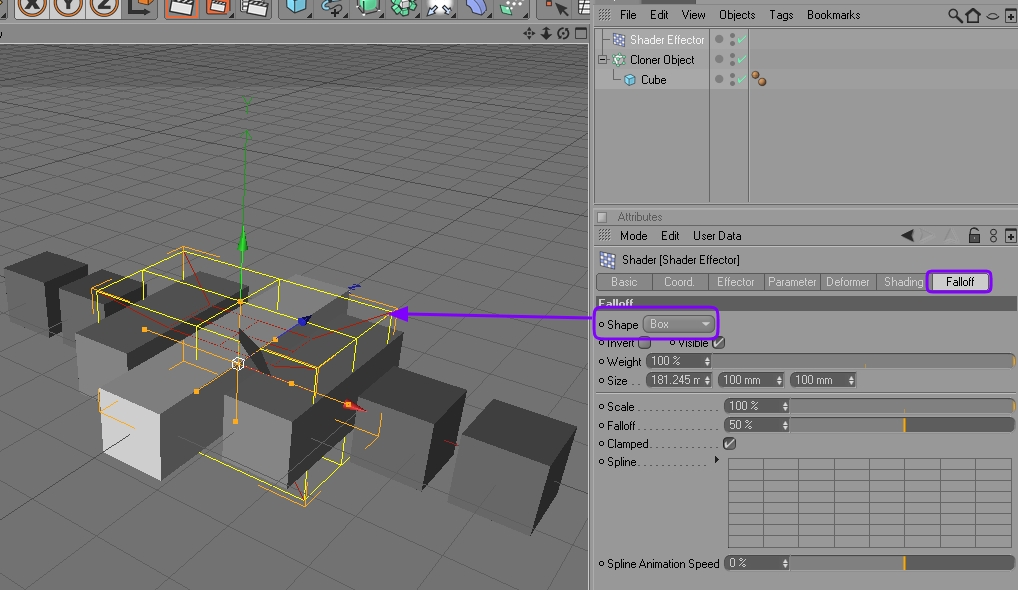Switch to the Effector tab
The height and width of the screenshot is (590, 1018).
[x=736, y=282]
